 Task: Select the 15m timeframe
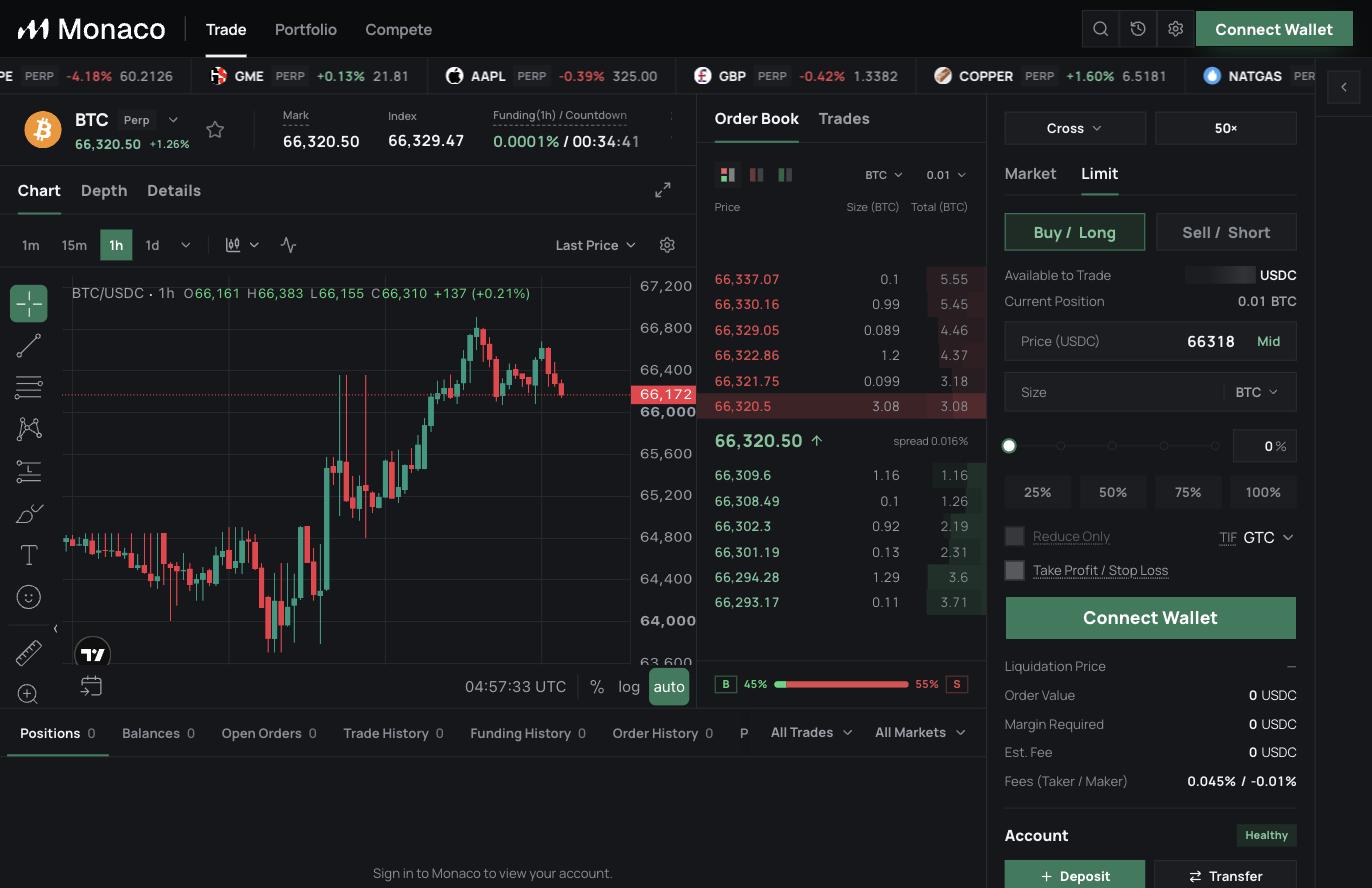(74, 245)
